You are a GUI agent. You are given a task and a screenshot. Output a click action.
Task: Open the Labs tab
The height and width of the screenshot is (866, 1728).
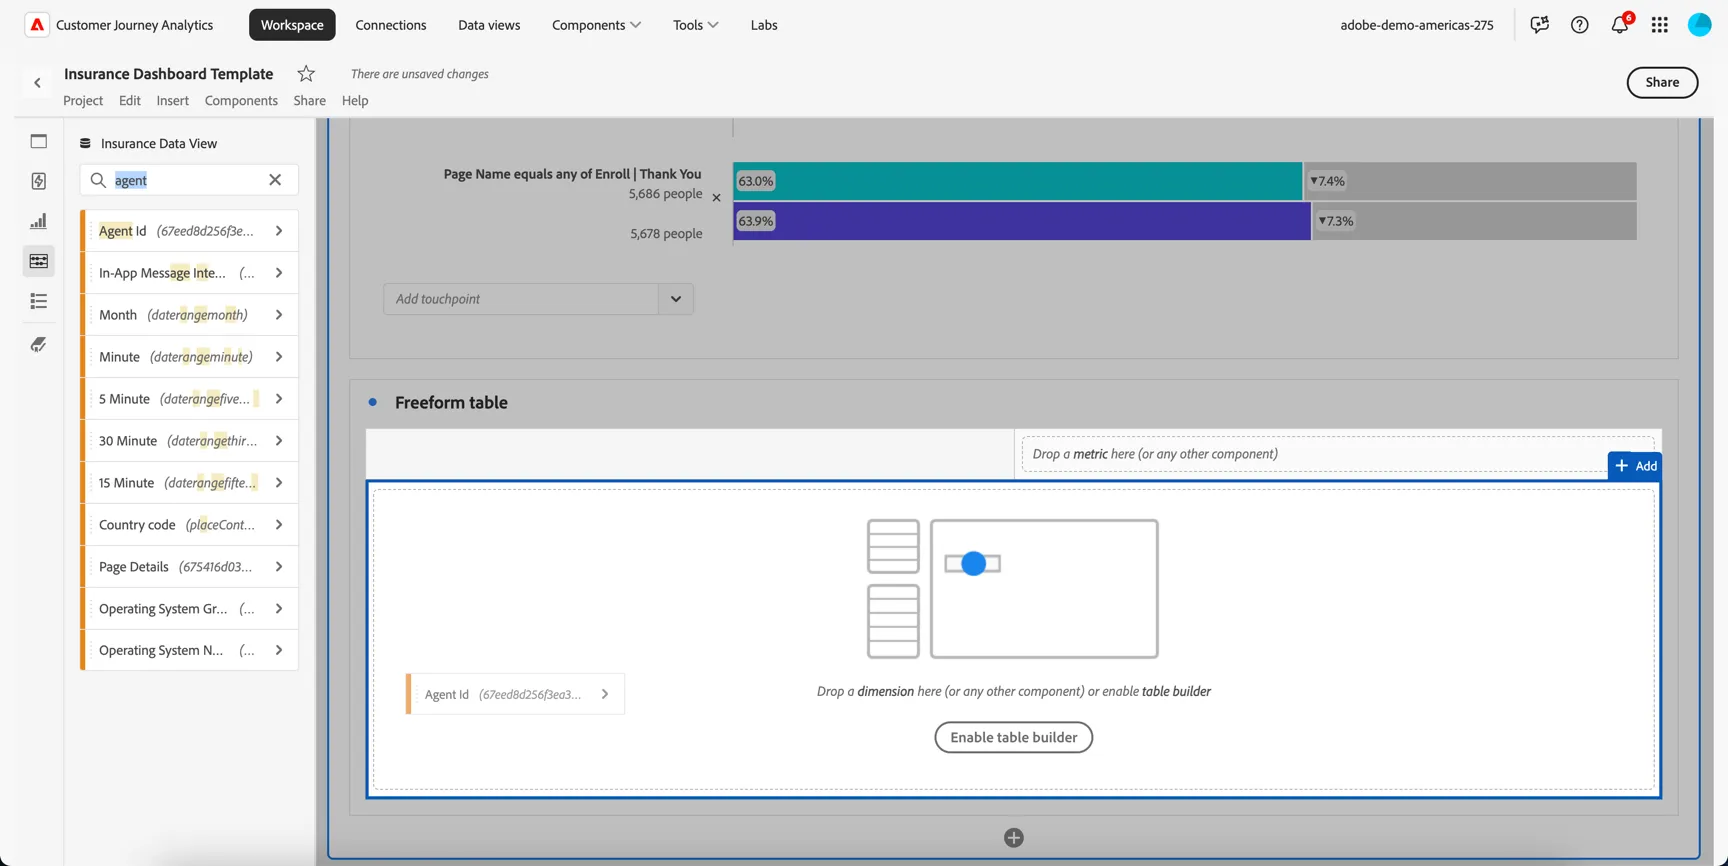[x=764, y=25]
